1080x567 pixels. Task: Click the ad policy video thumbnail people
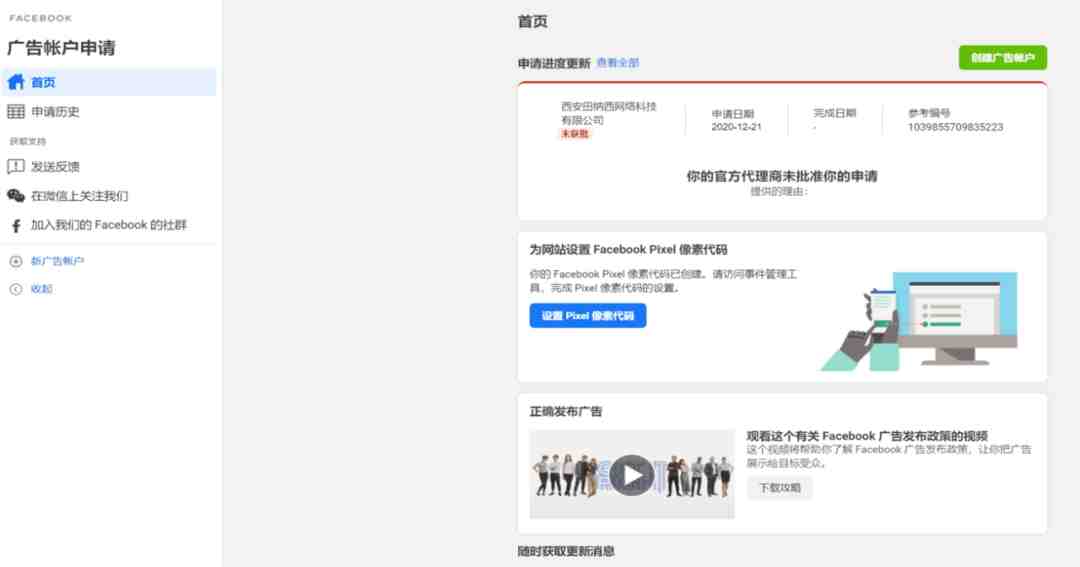tap(632, 475)
